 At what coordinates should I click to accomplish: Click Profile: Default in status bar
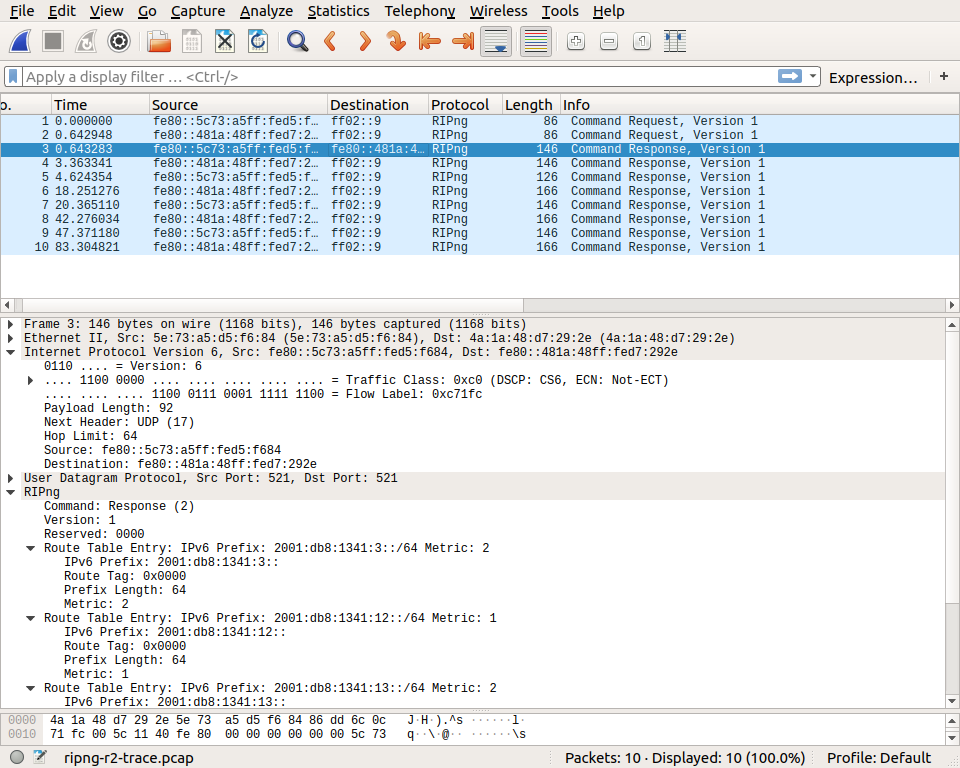[x=879, y=758]
